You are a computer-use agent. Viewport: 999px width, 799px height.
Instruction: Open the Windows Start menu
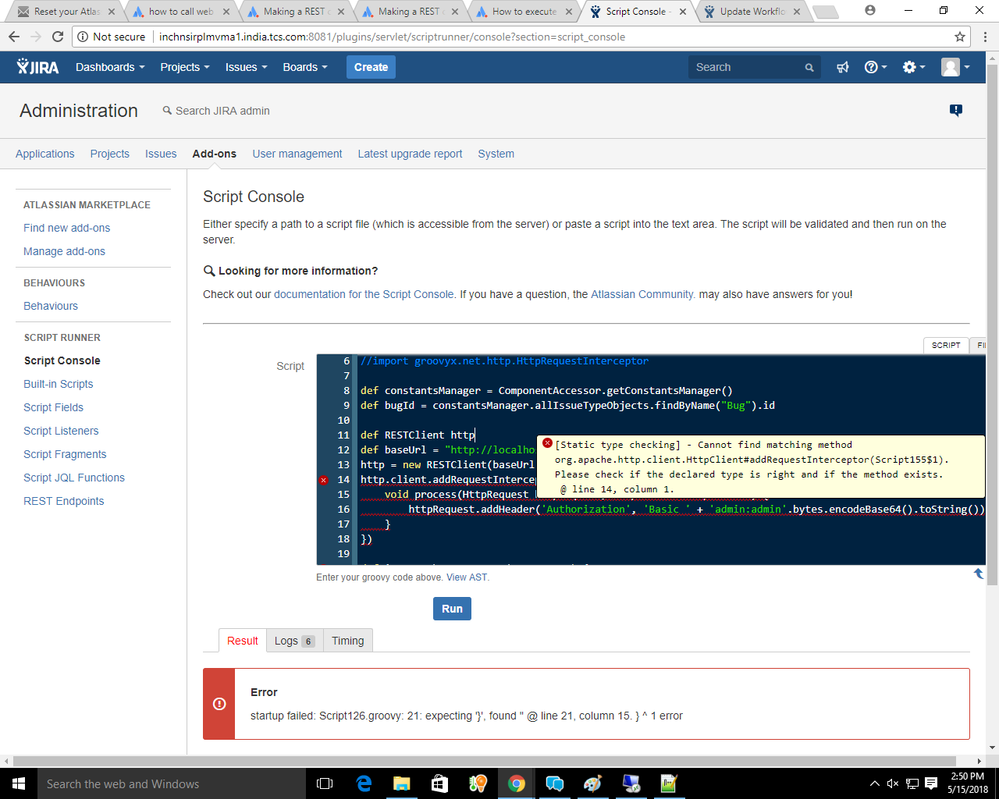[18, 783]
